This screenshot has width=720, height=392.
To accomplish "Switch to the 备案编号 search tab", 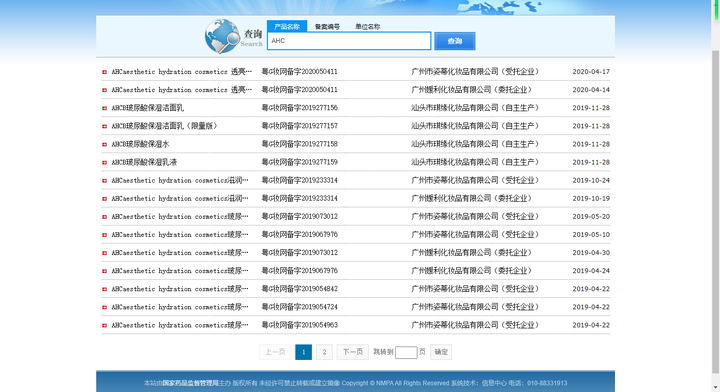I will click(x=327, y=27).
